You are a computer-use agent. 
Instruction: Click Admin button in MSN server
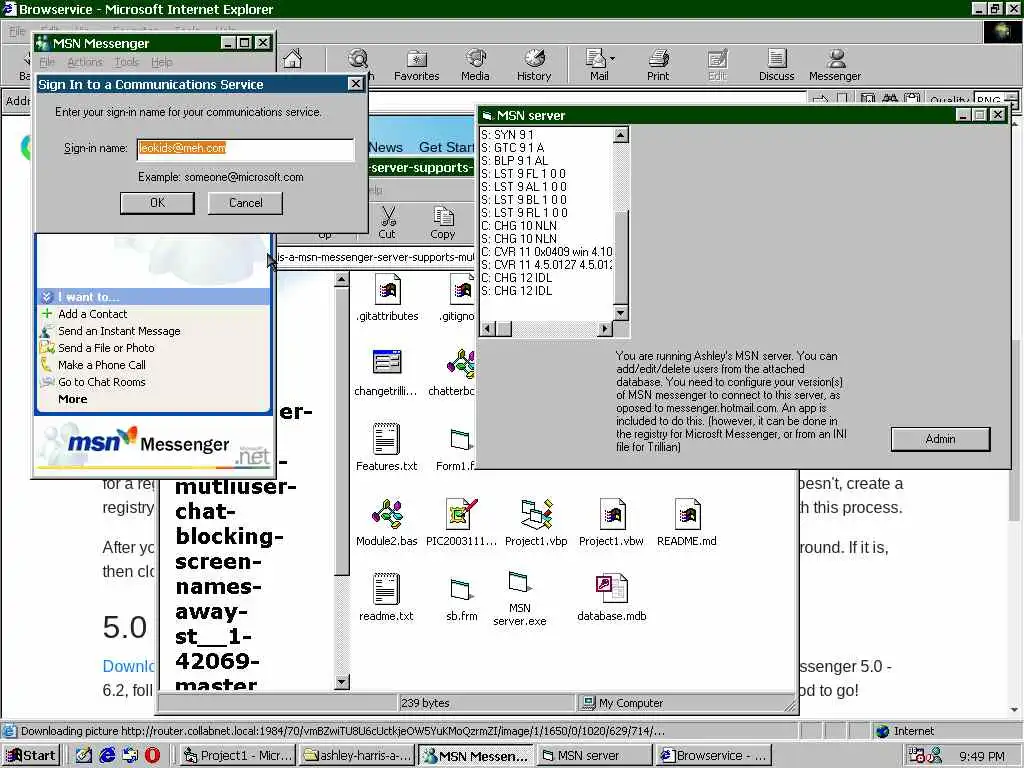(940, 439)
